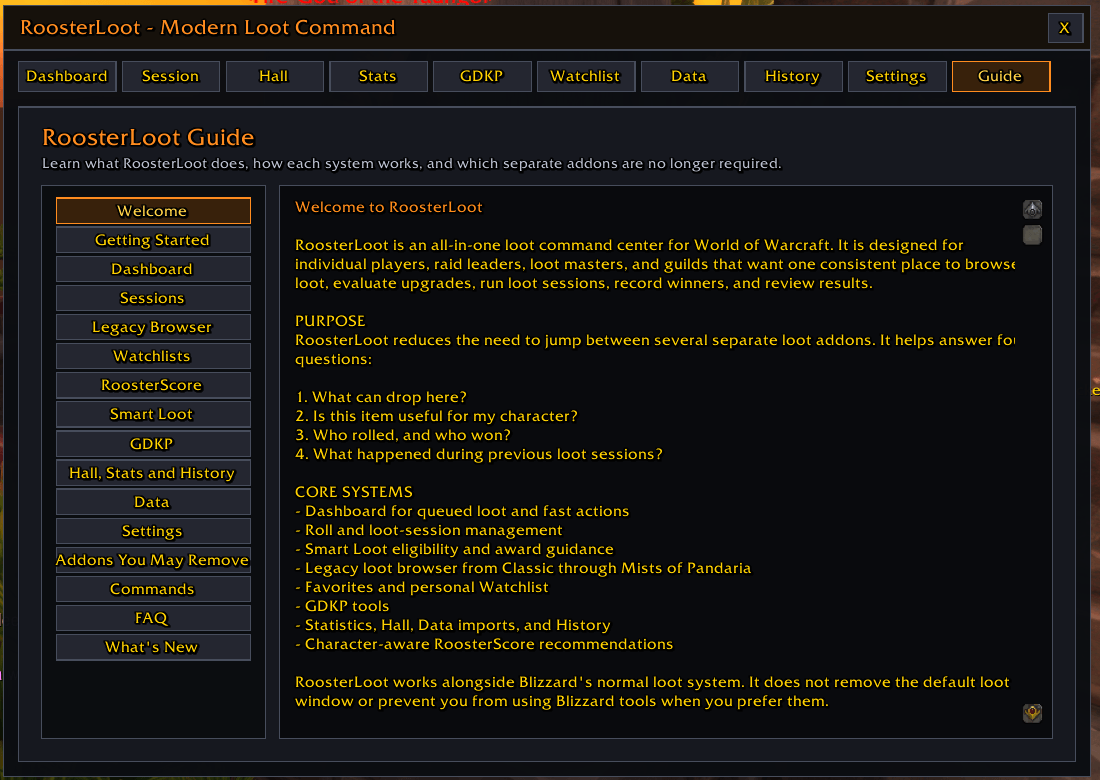View the What's New section
The image size is (1100, 780).
point(153,647)
